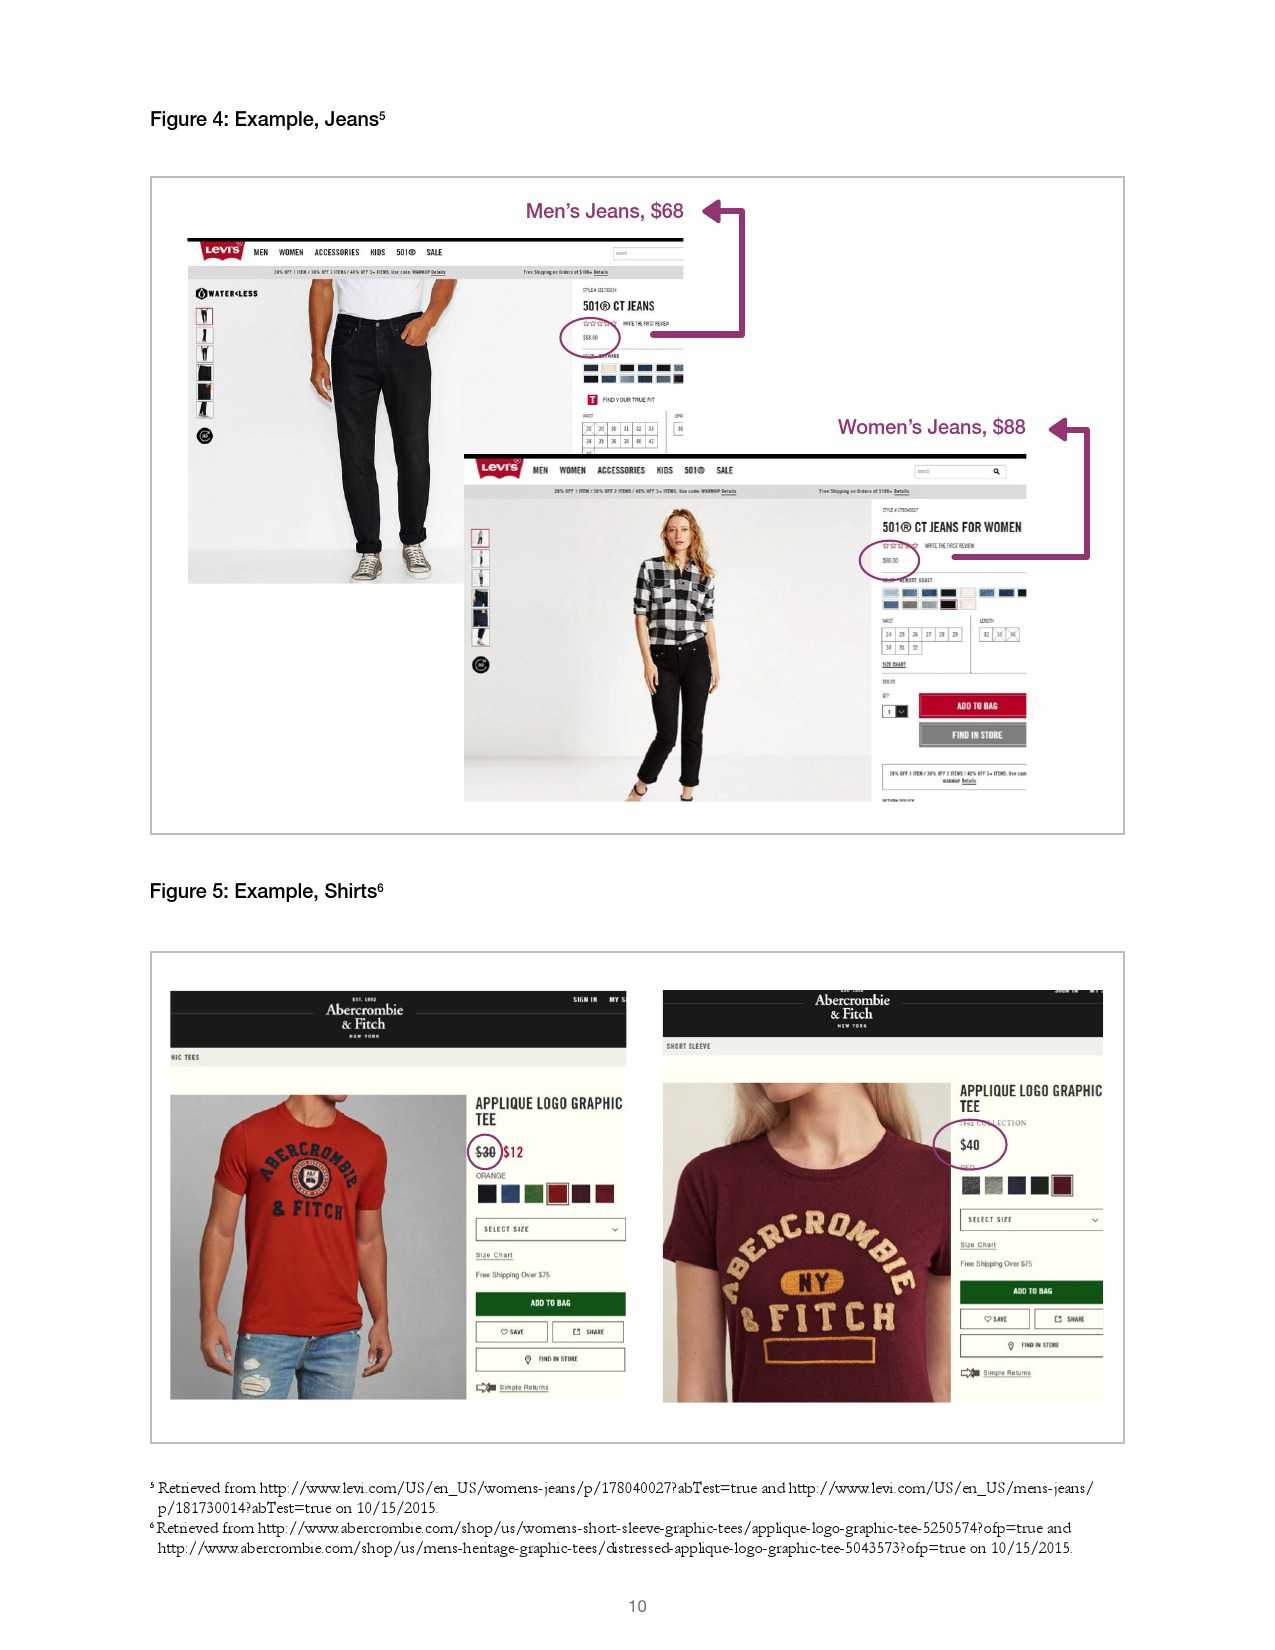Open the SALE menu on the women's Levi's page
This screenshot has width=1275, height=1650.
725,470
